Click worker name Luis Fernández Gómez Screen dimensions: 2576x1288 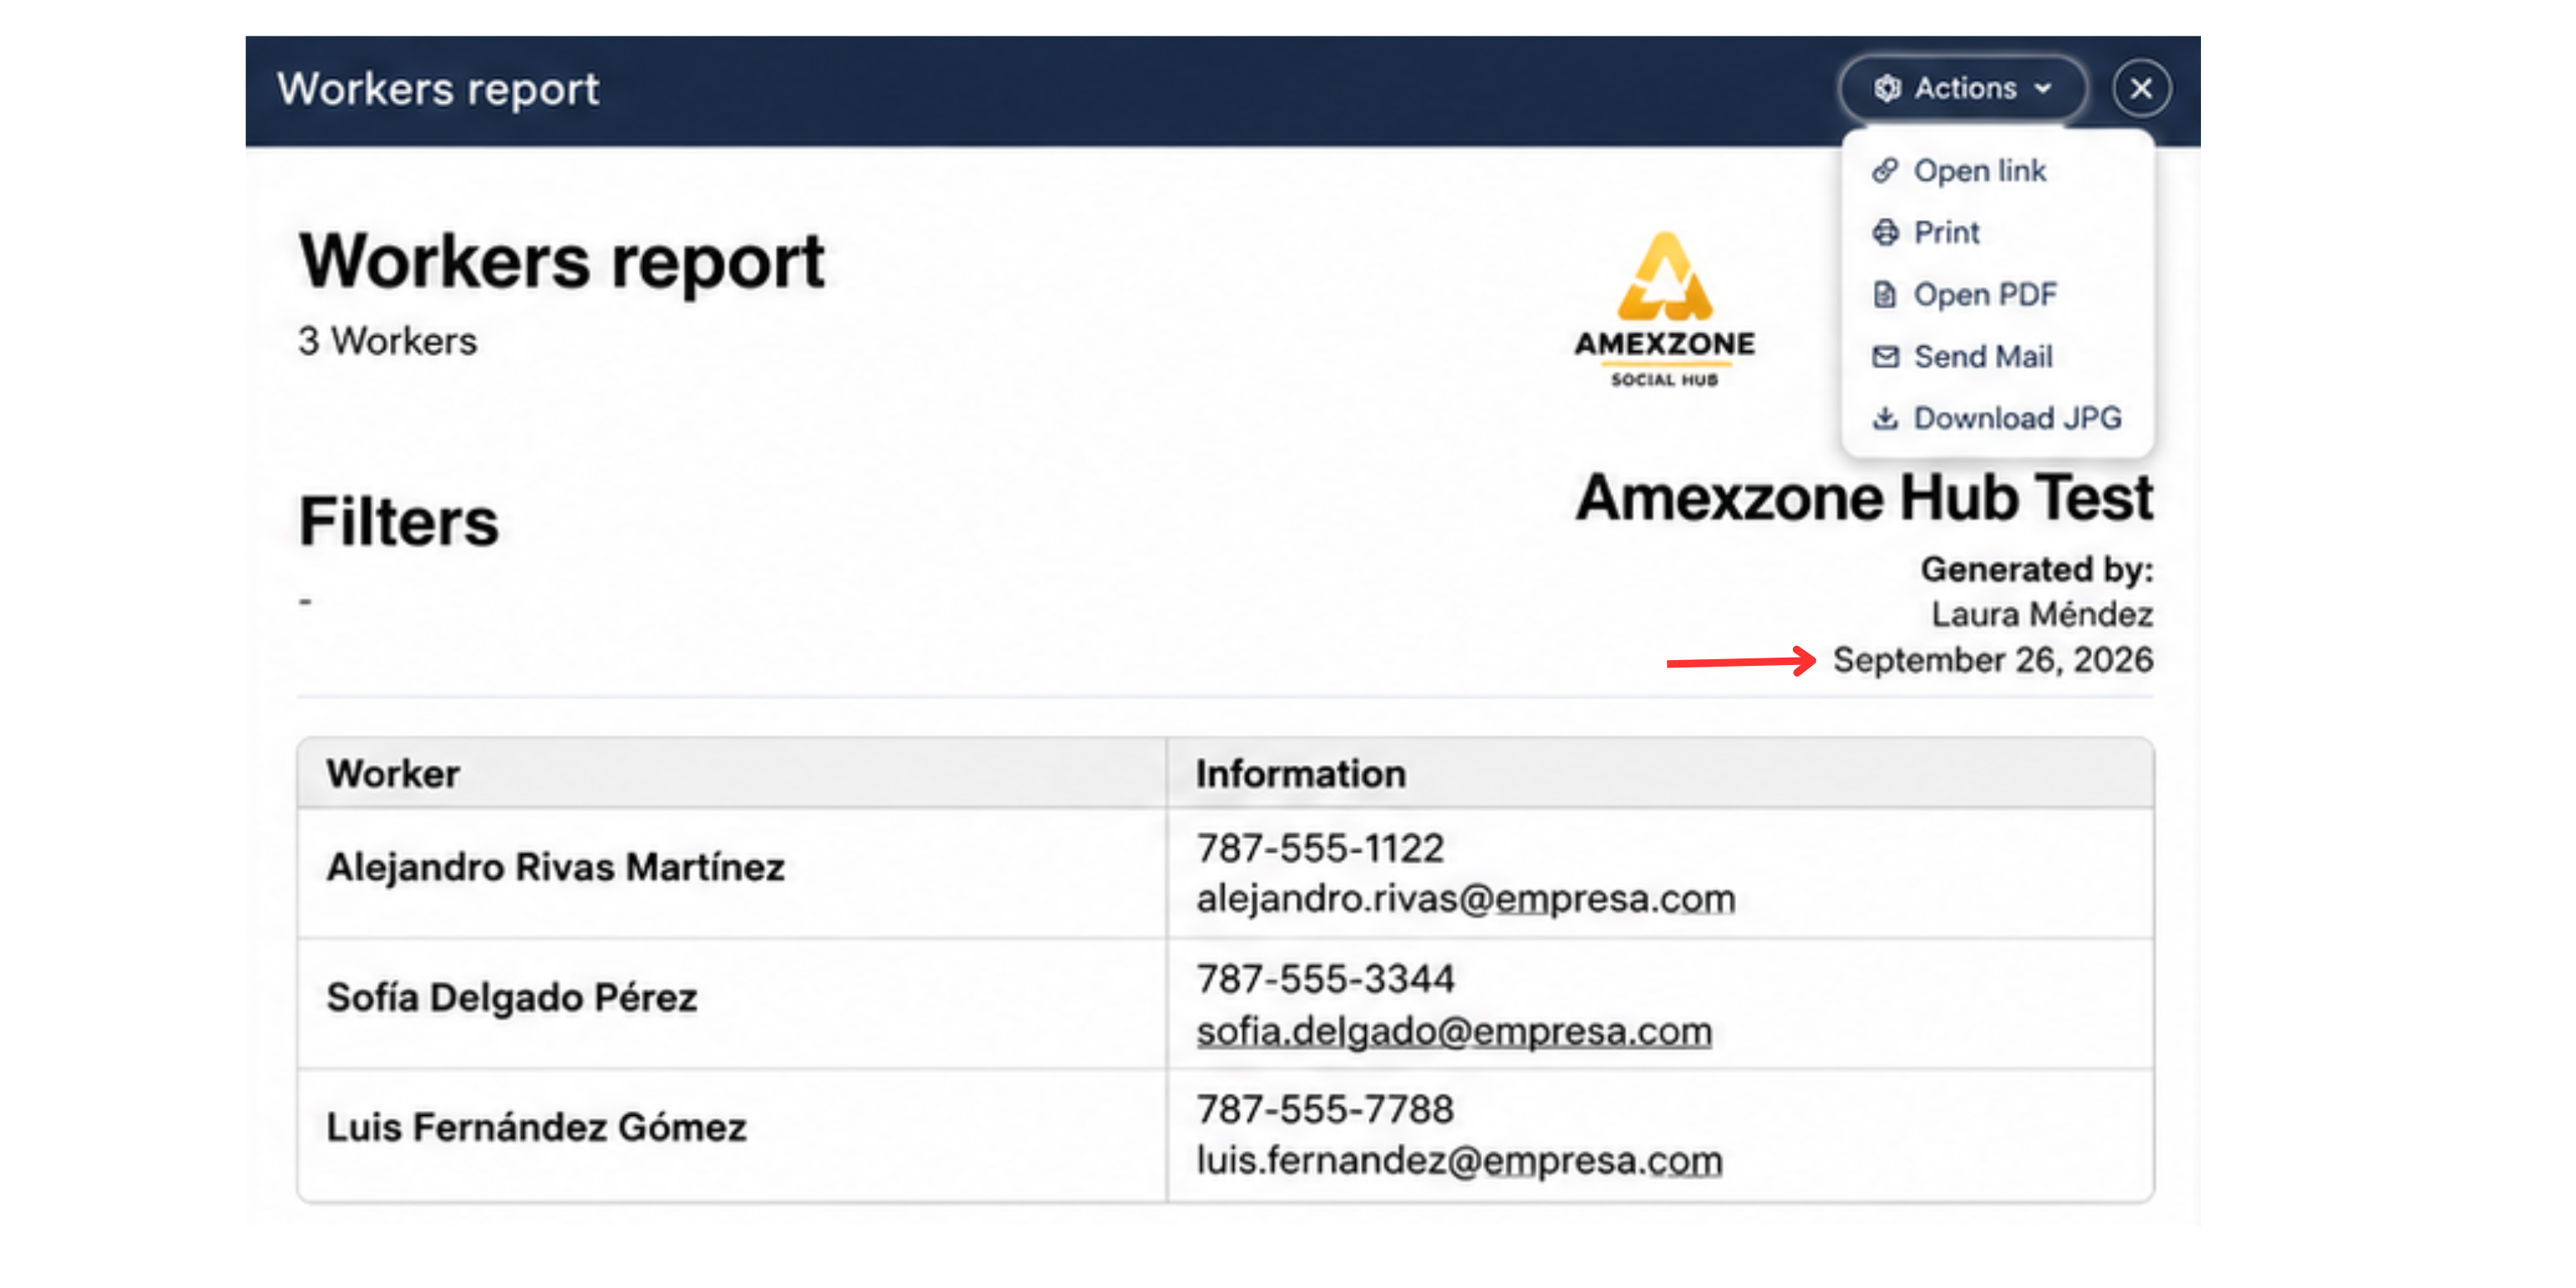point(536,1127)
